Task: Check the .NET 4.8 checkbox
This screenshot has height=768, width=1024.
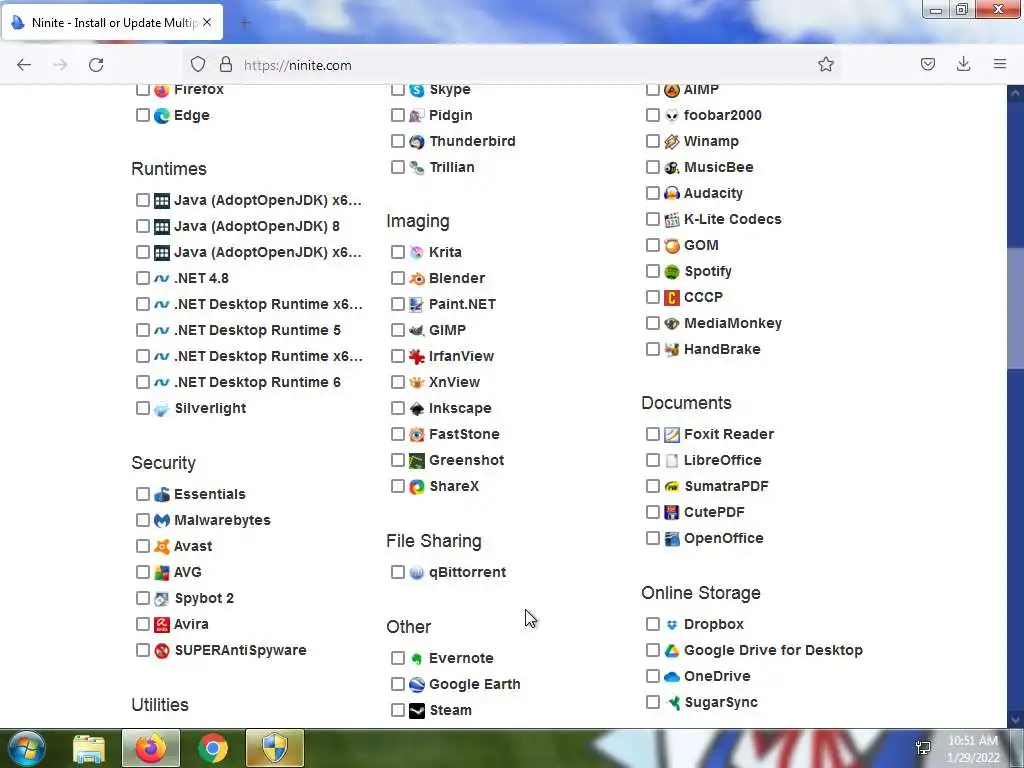Action: [142, 278]
